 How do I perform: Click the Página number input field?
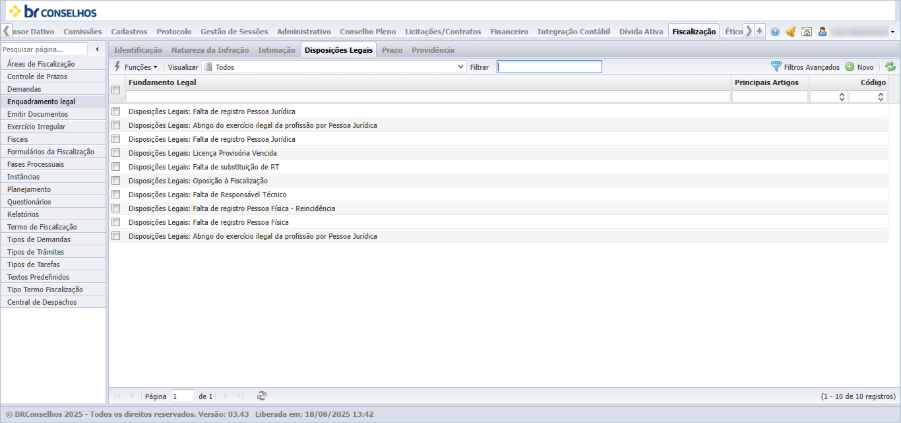coord(183,396)
